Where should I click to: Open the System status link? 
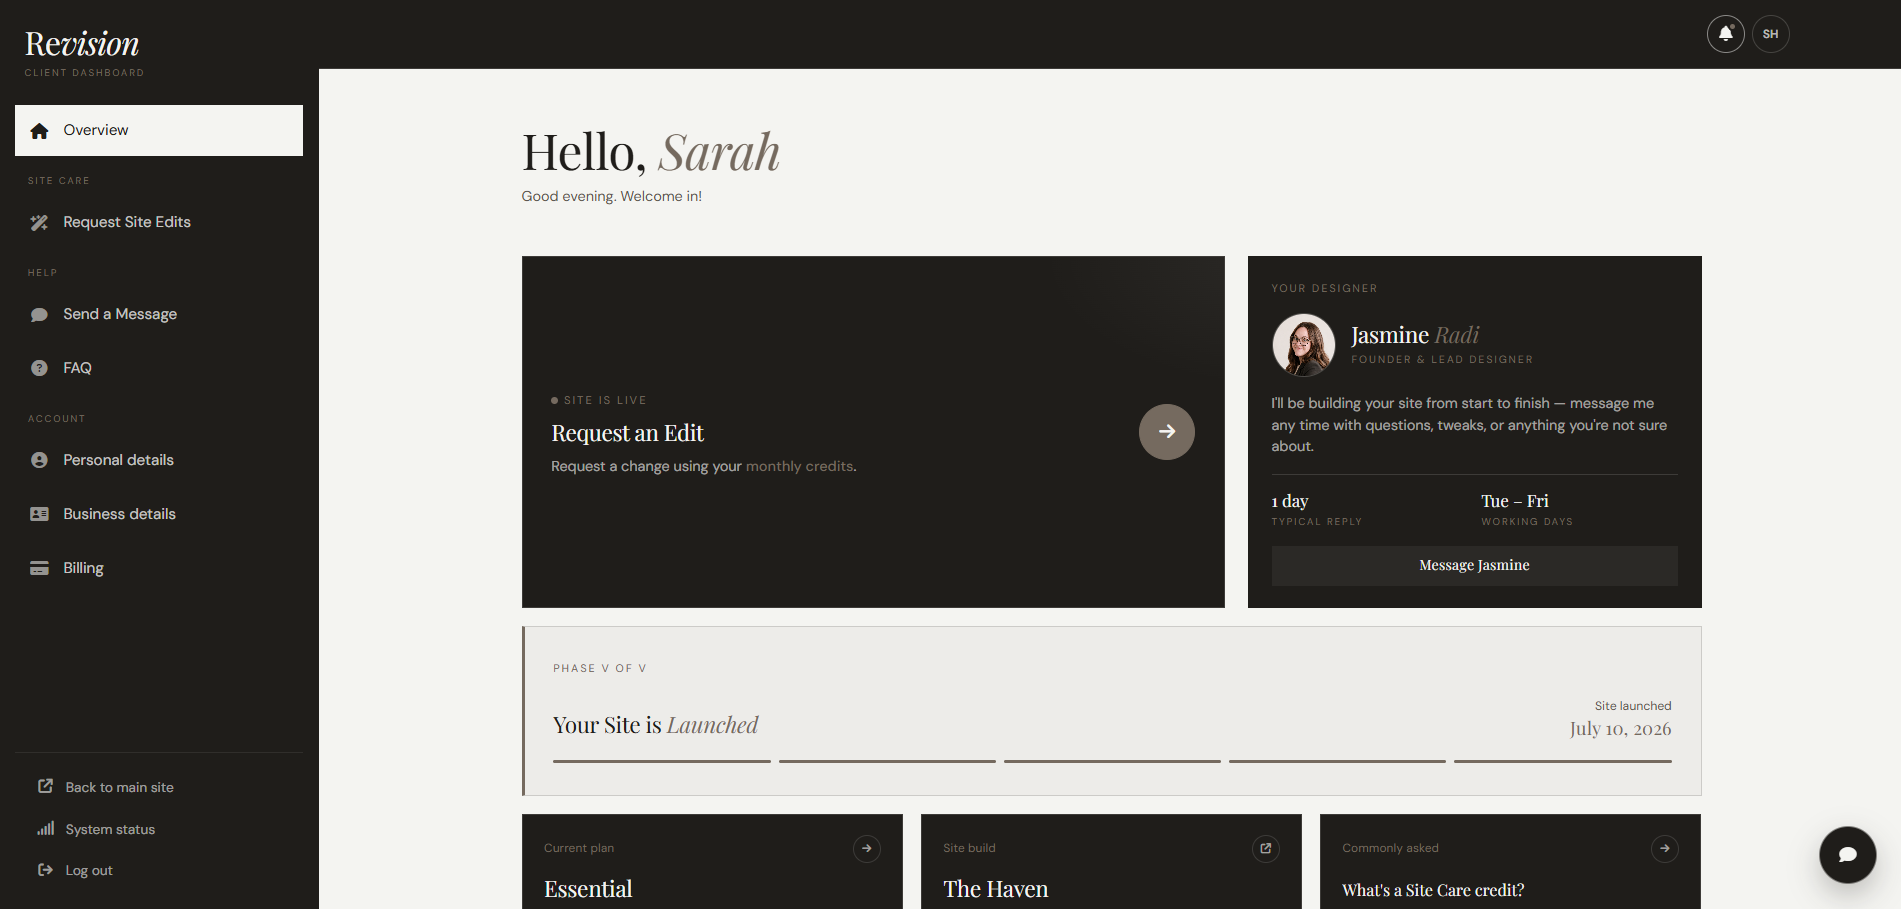pyautogui.click(x=110, y=829)
